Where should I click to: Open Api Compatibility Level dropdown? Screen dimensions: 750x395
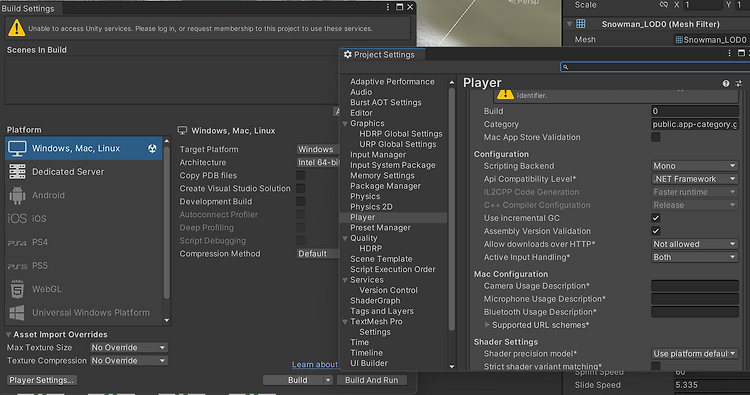click(x=695, y=179)
